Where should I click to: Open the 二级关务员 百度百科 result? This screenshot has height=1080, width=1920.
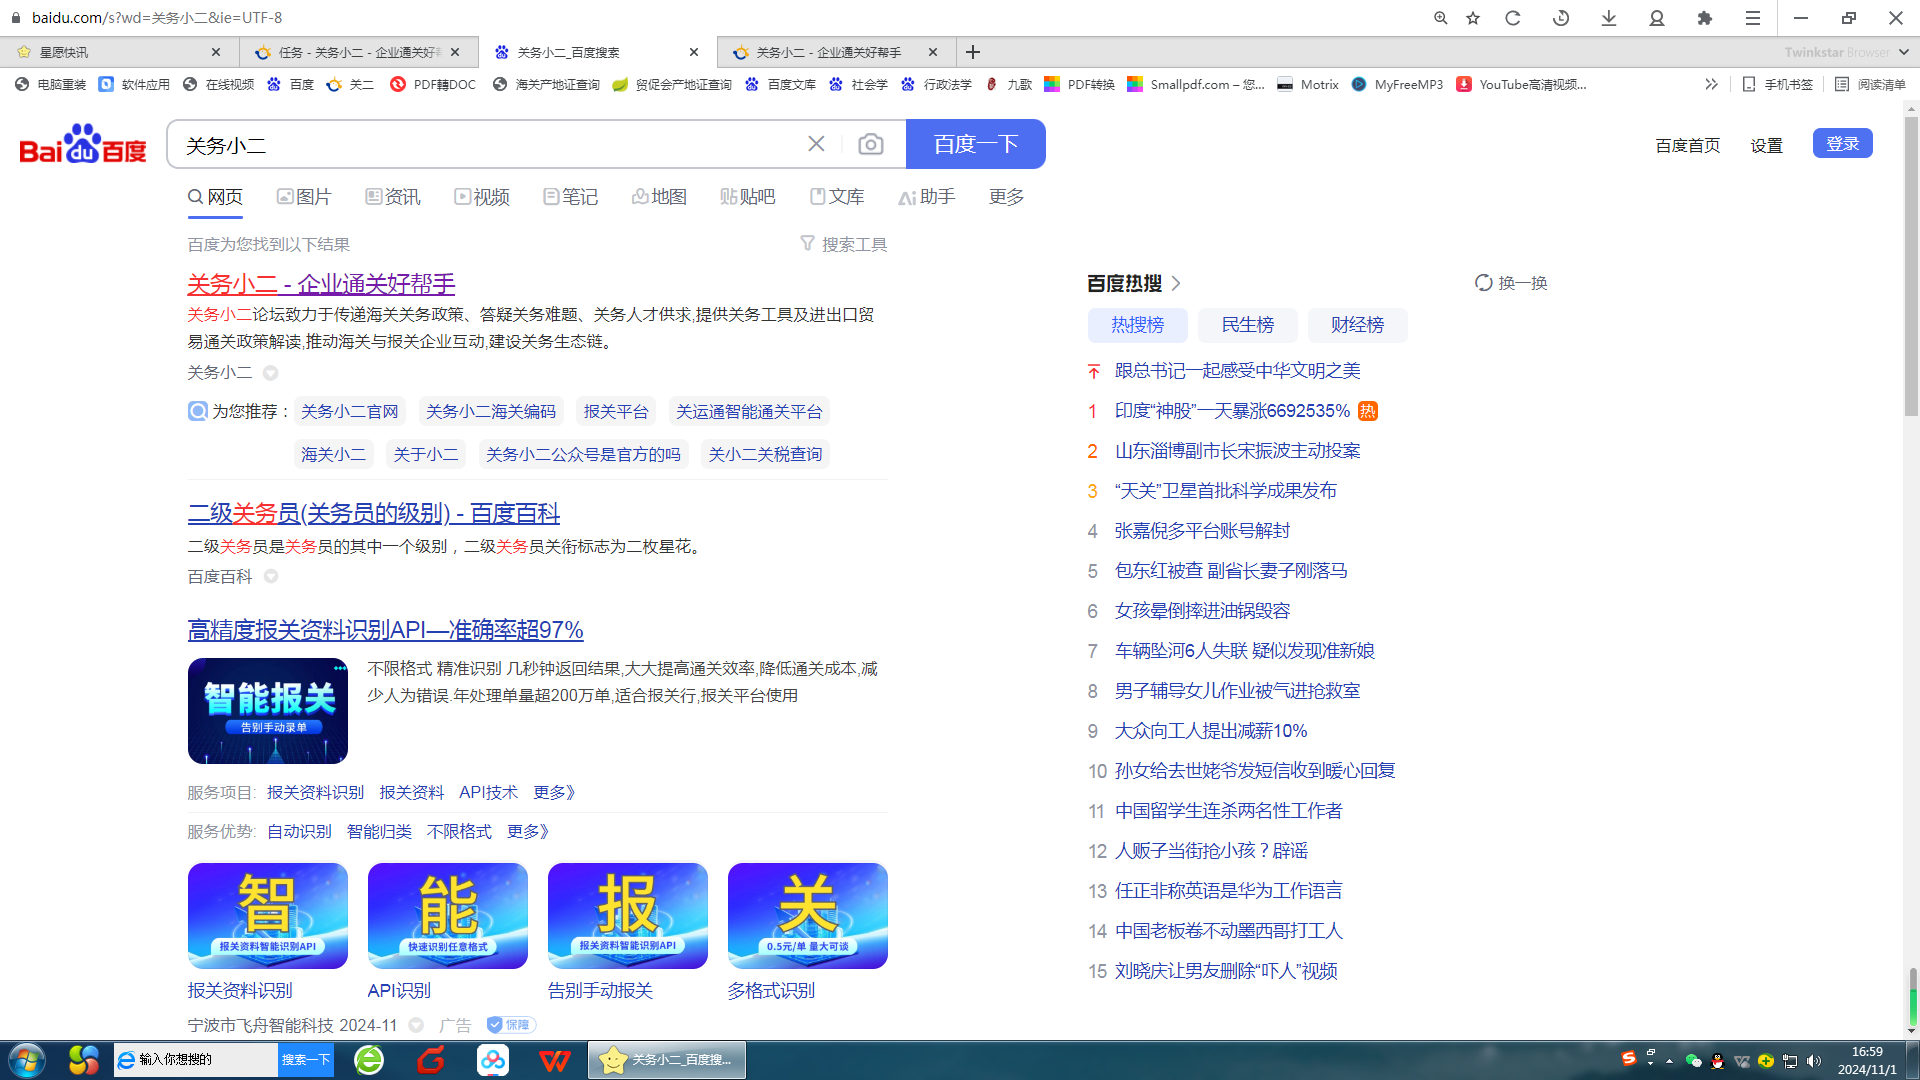(374, 513)
